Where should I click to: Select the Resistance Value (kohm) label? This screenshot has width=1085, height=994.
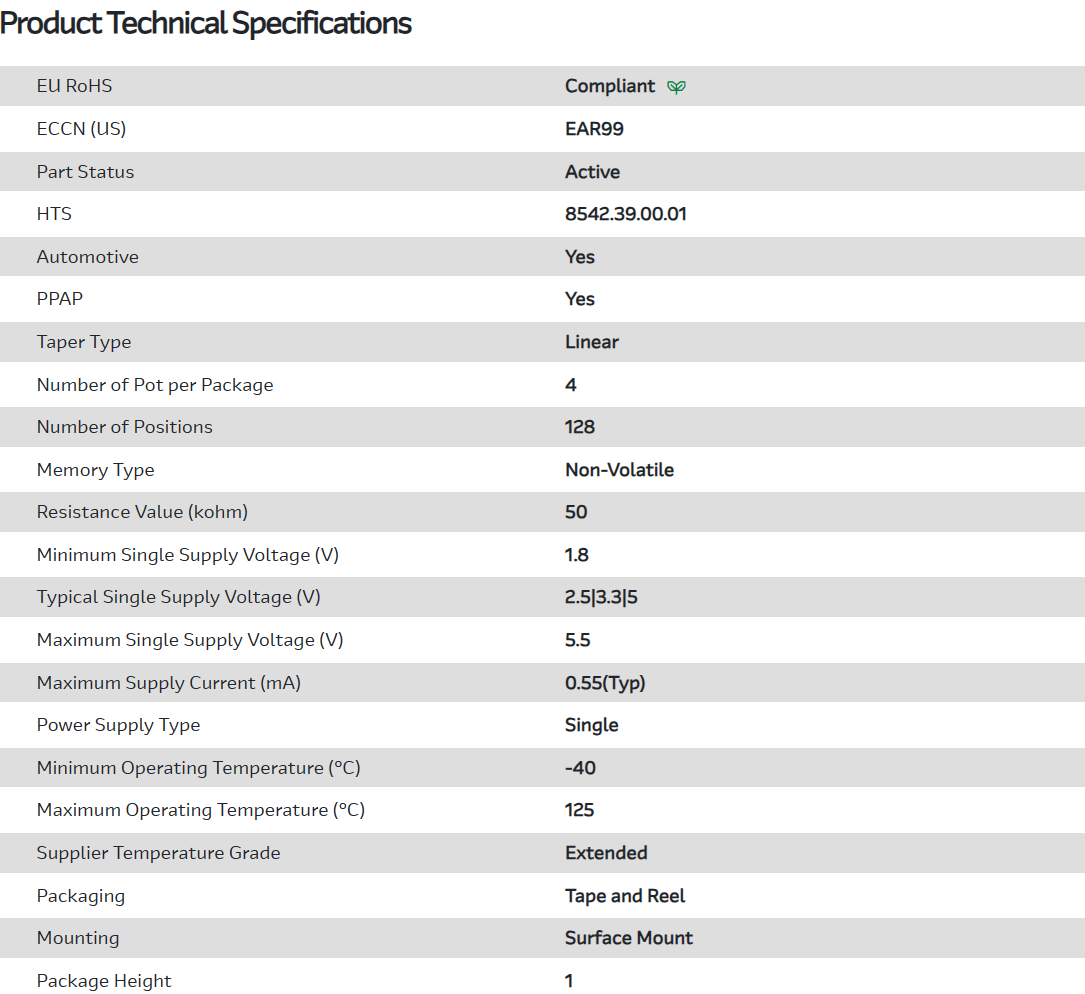point(142,512)
